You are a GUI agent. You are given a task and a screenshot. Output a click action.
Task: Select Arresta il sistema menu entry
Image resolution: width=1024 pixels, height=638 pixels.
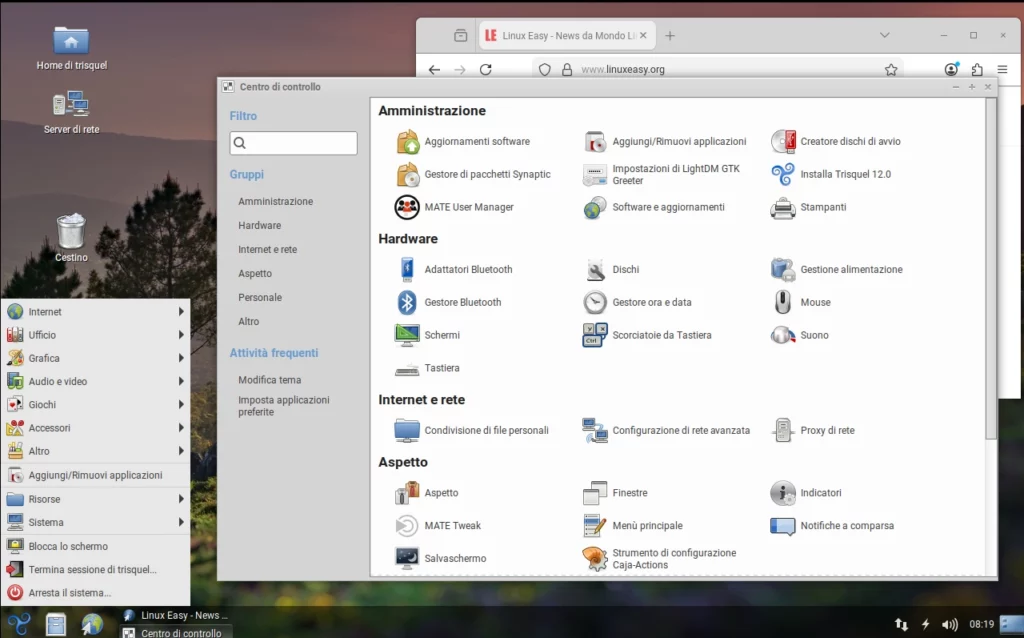[x=70, y=593]
